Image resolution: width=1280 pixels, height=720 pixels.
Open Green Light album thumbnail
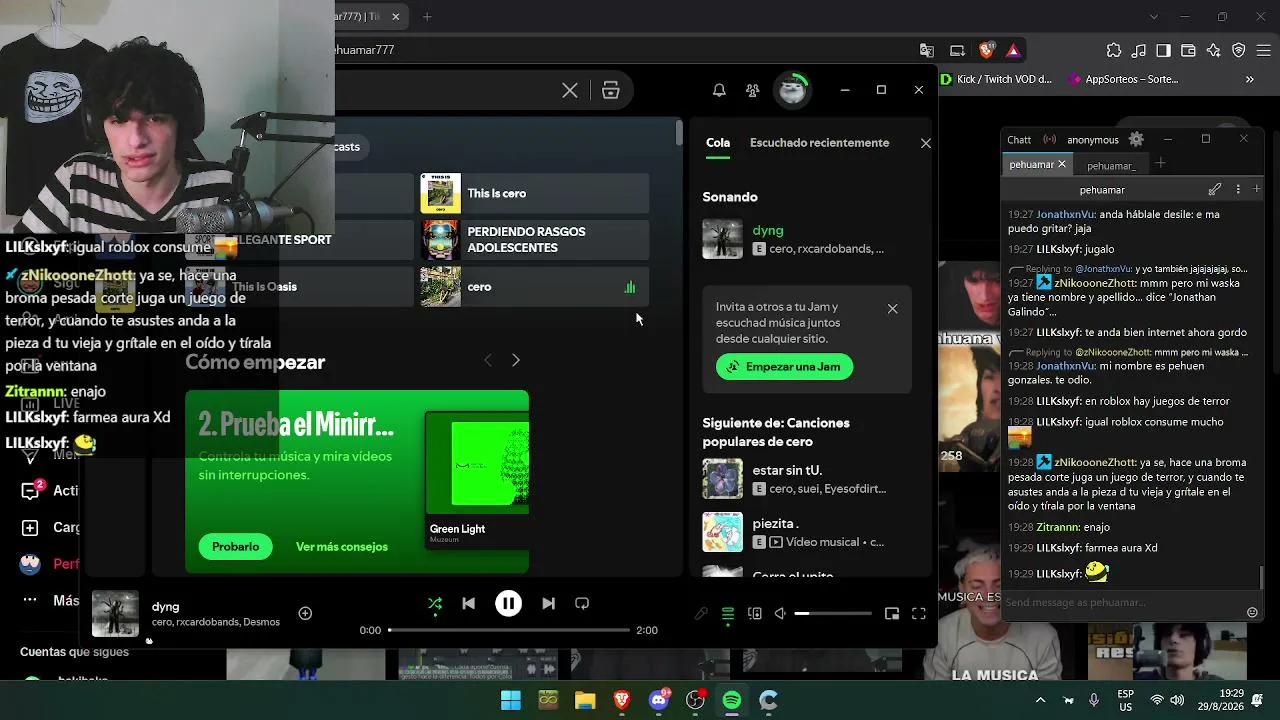point(477,464)
